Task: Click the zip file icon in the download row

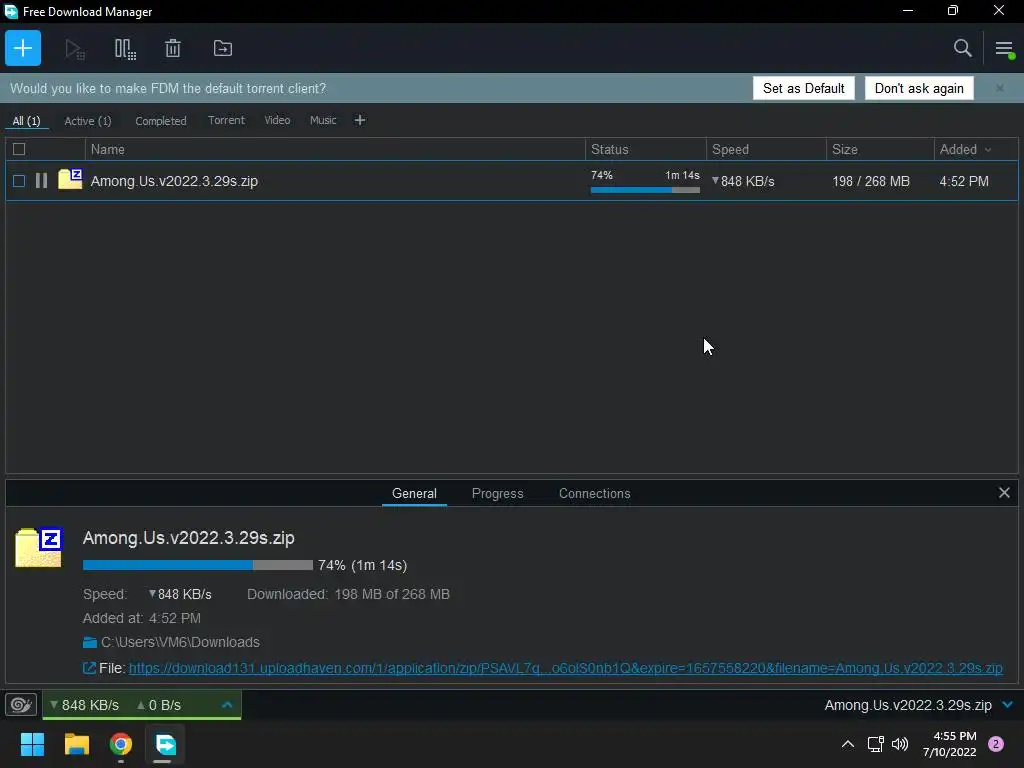Action: [70, 179]
